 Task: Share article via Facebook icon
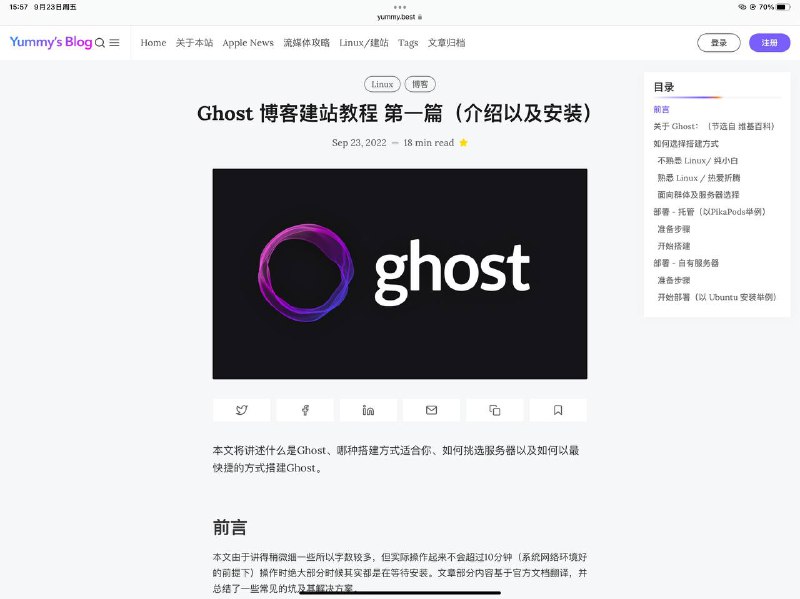(x=305, y=410)
